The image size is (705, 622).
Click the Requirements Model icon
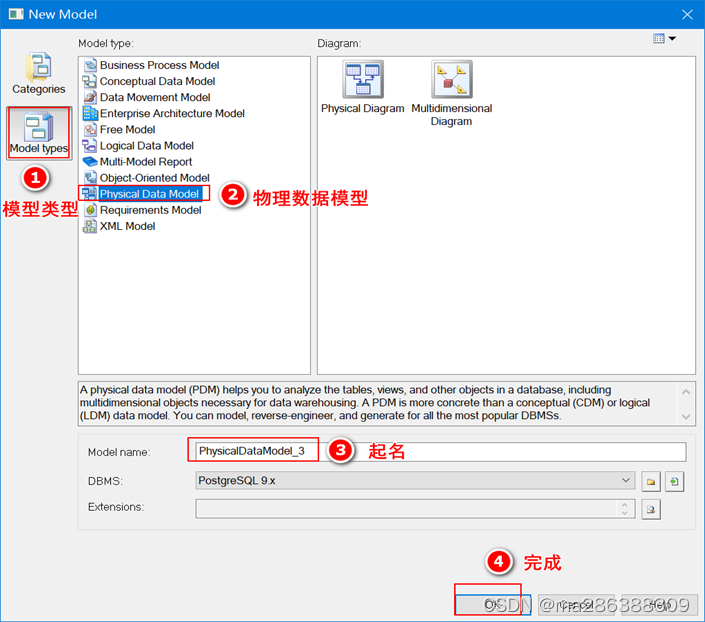[90, 210]
